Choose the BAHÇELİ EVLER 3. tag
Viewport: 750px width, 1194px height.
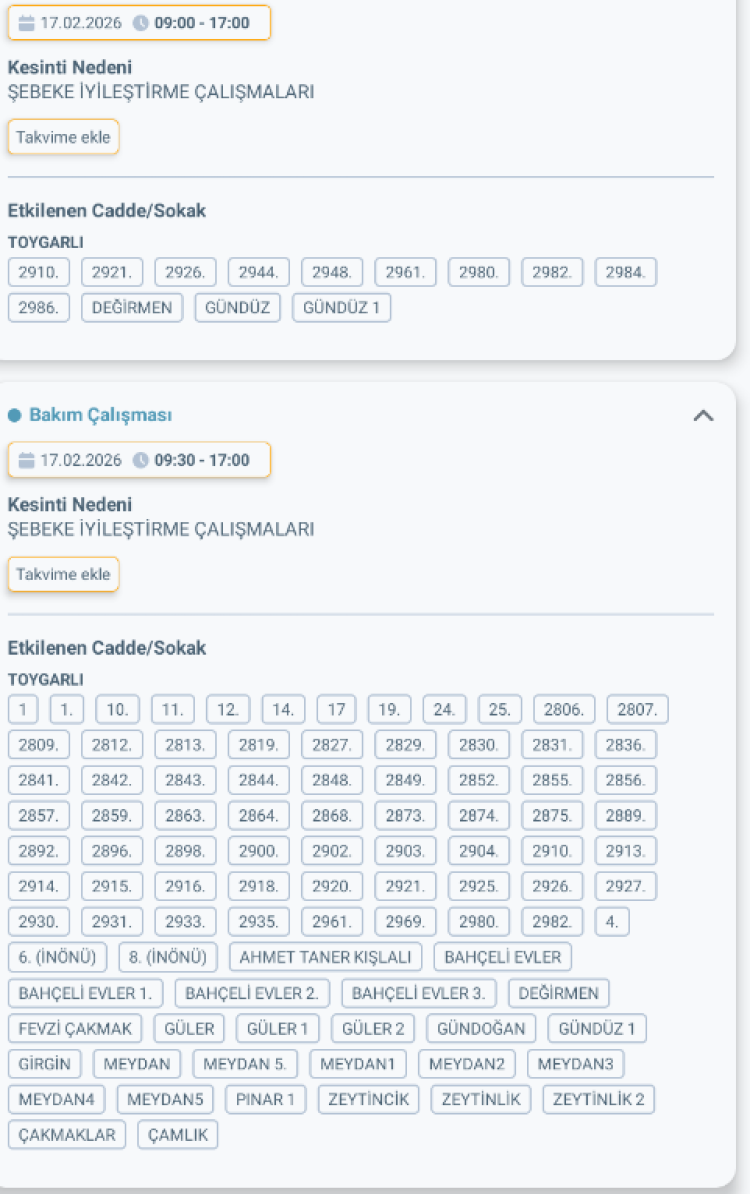click(419, 993)
